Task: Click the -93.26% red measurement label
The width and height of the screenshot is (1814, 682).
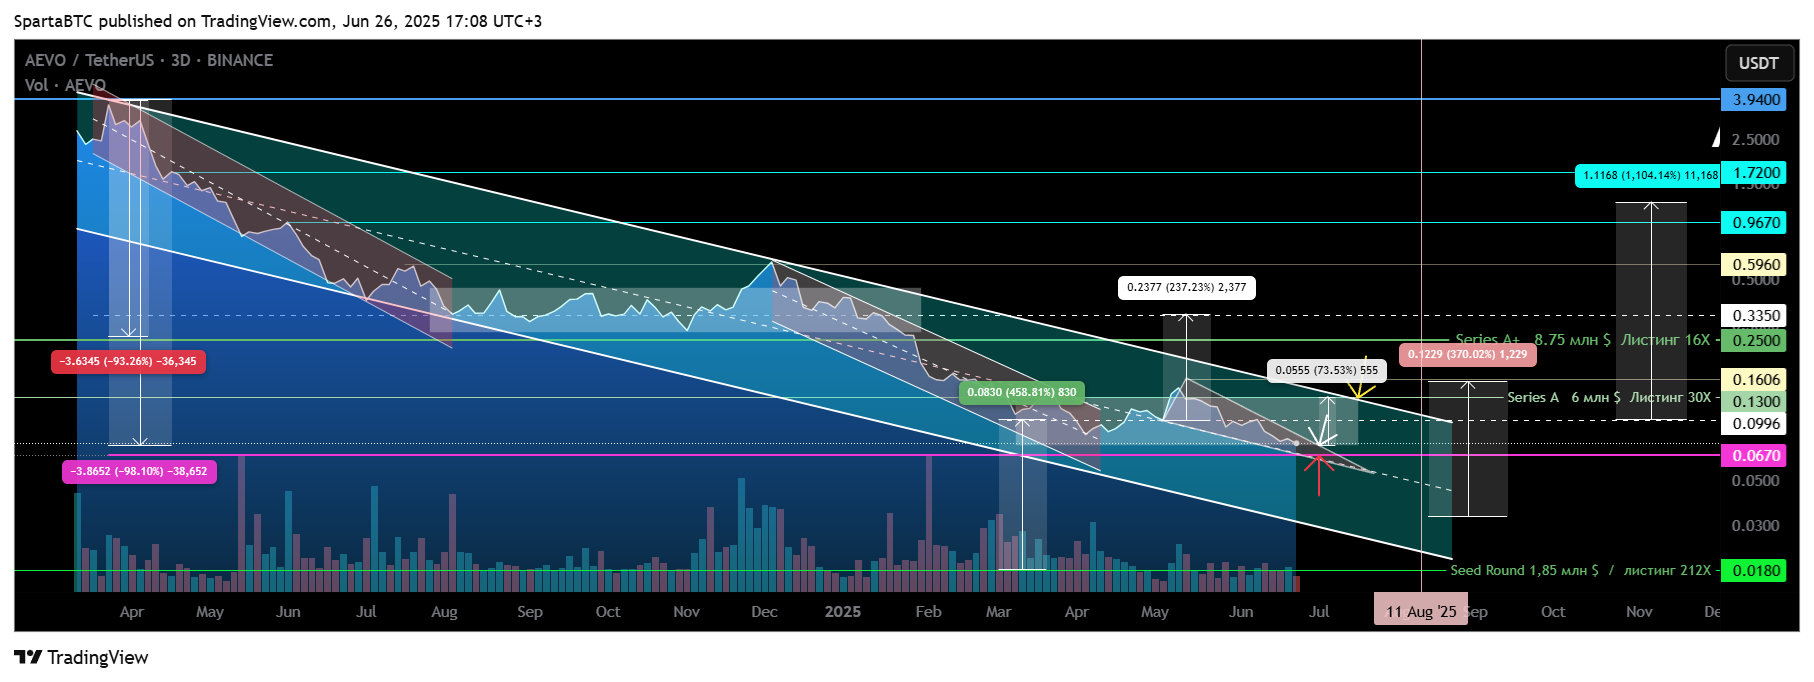Action: [x=128, y=361]
